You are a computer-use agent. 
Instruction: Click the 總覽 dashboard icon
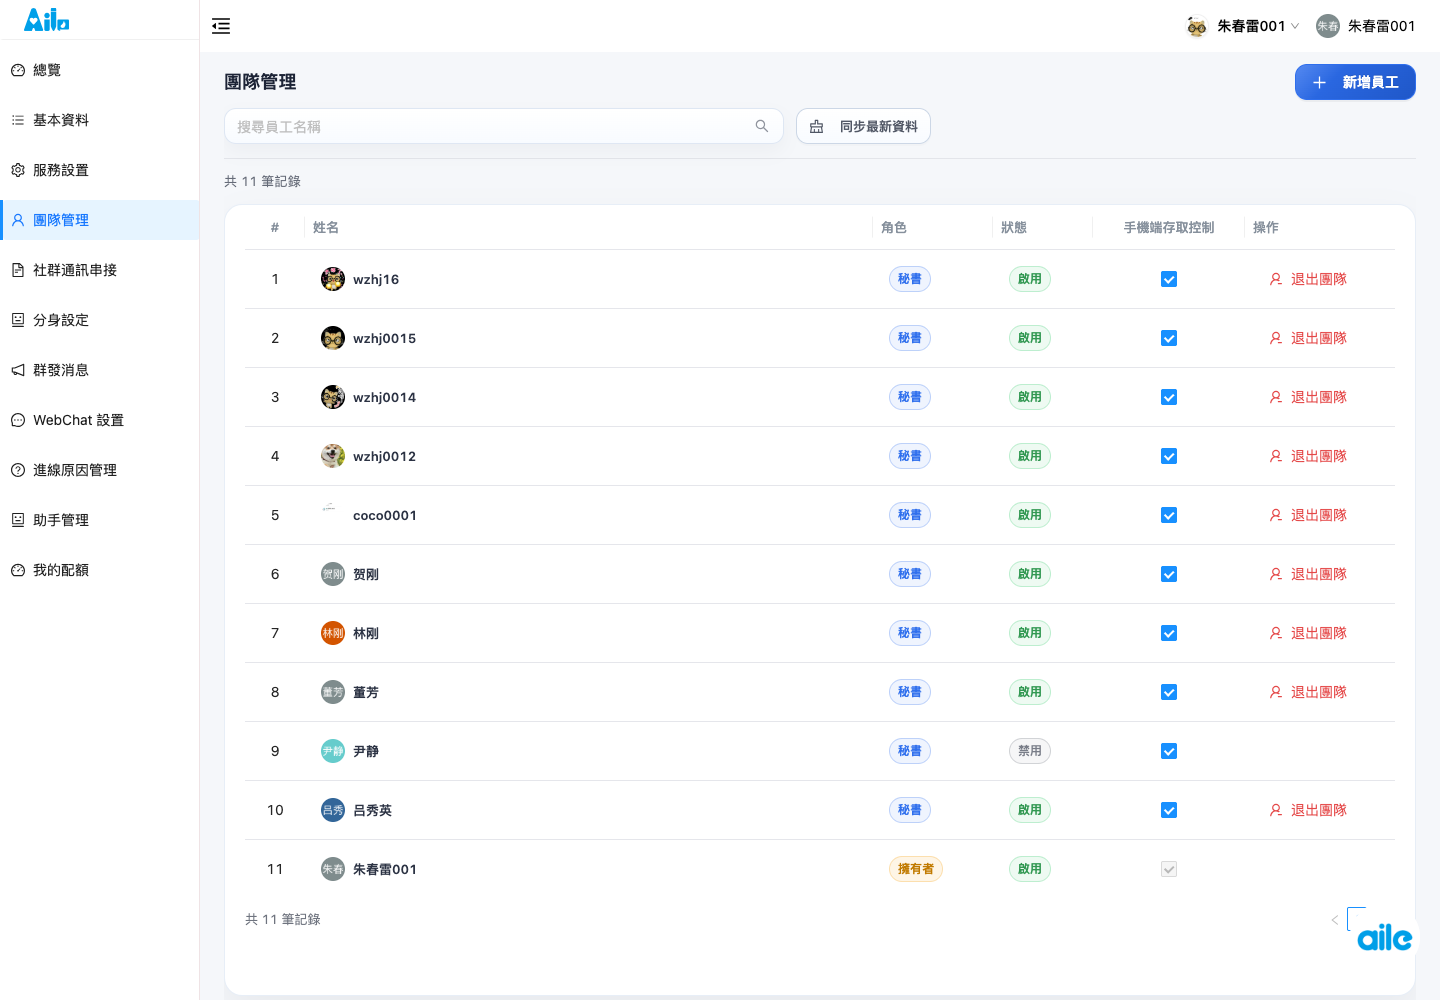click(18, 70)
